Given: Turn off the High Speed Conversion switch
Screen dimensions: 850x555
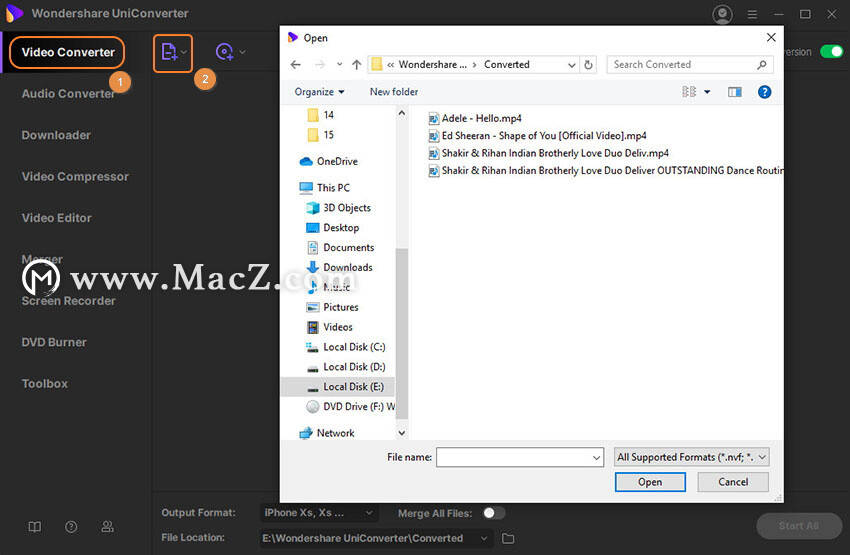Looking at the screenshot, I should 832,52.
